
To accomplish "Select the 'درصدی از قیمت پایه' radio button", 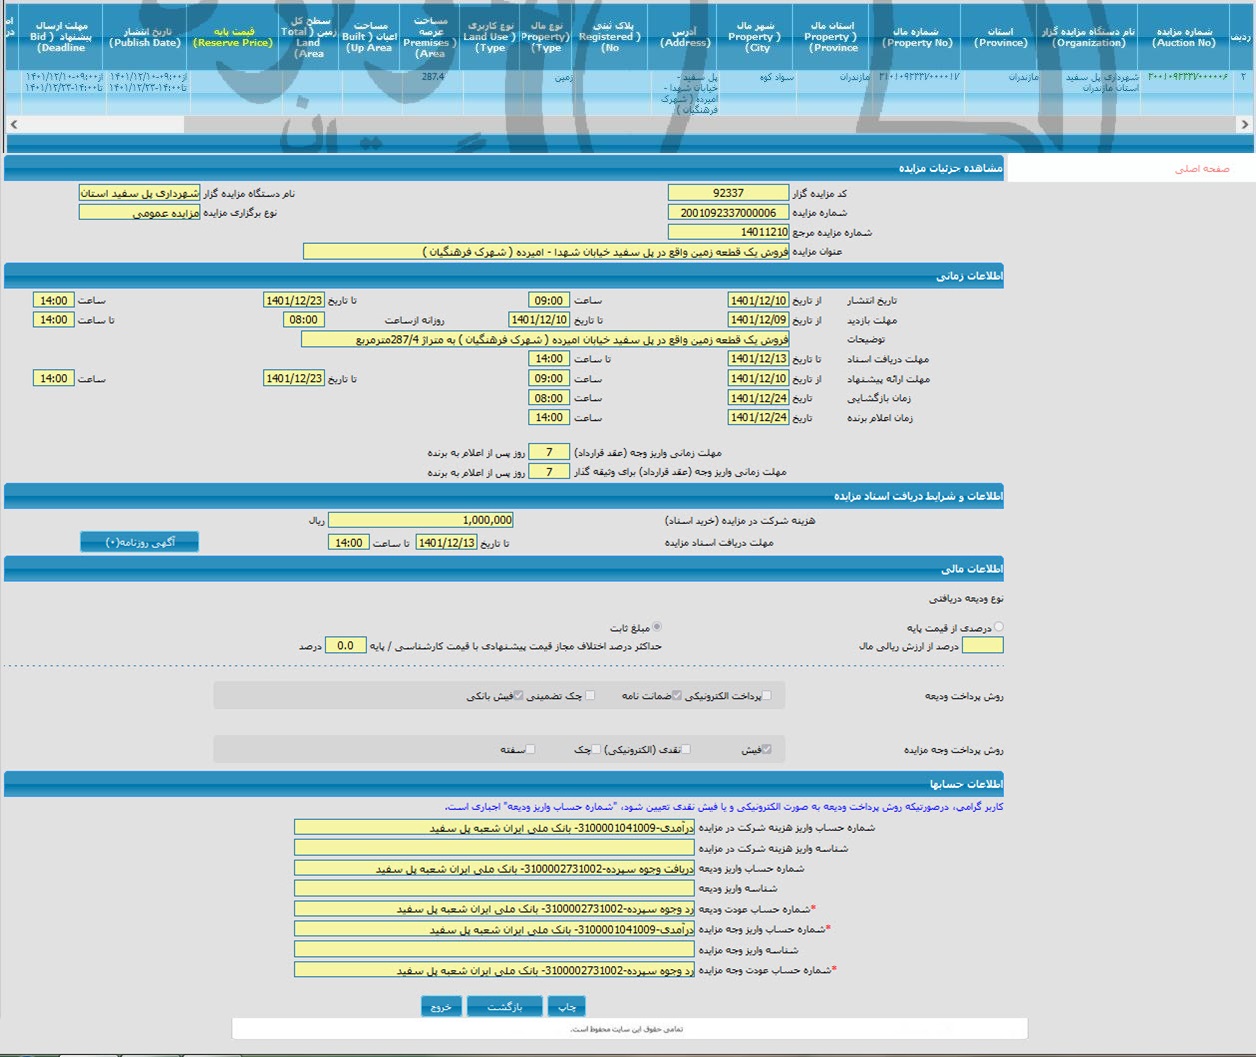I will click(x=998, y=627).
